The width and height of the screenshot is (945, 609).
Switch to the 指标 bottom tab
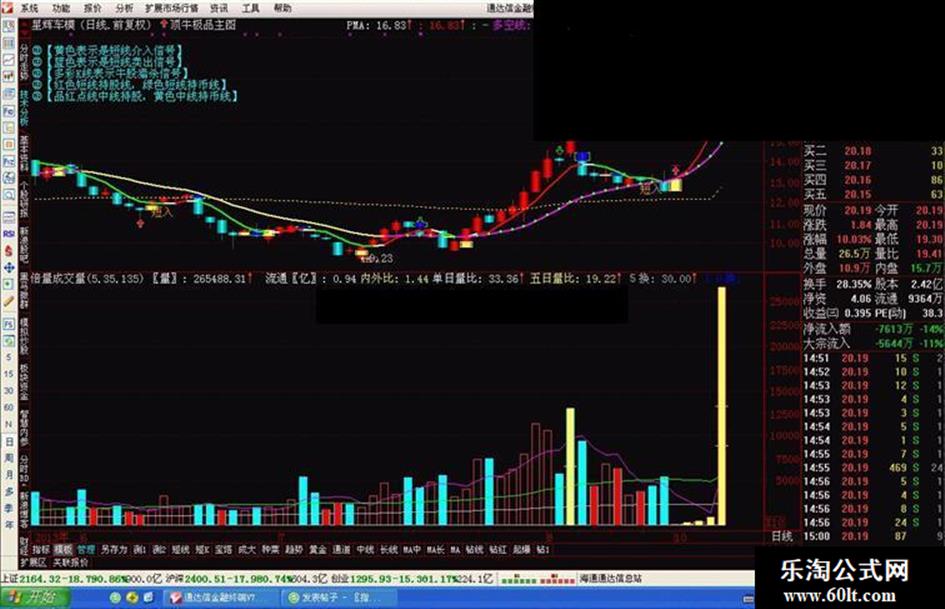tap(41, 550)
